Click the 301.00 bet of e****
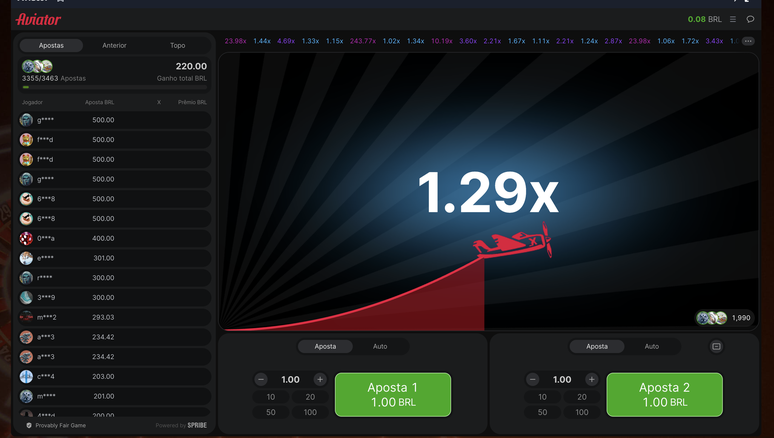This screenshot has width=774, height=438. pyautogui.click(x=104, y=258)
